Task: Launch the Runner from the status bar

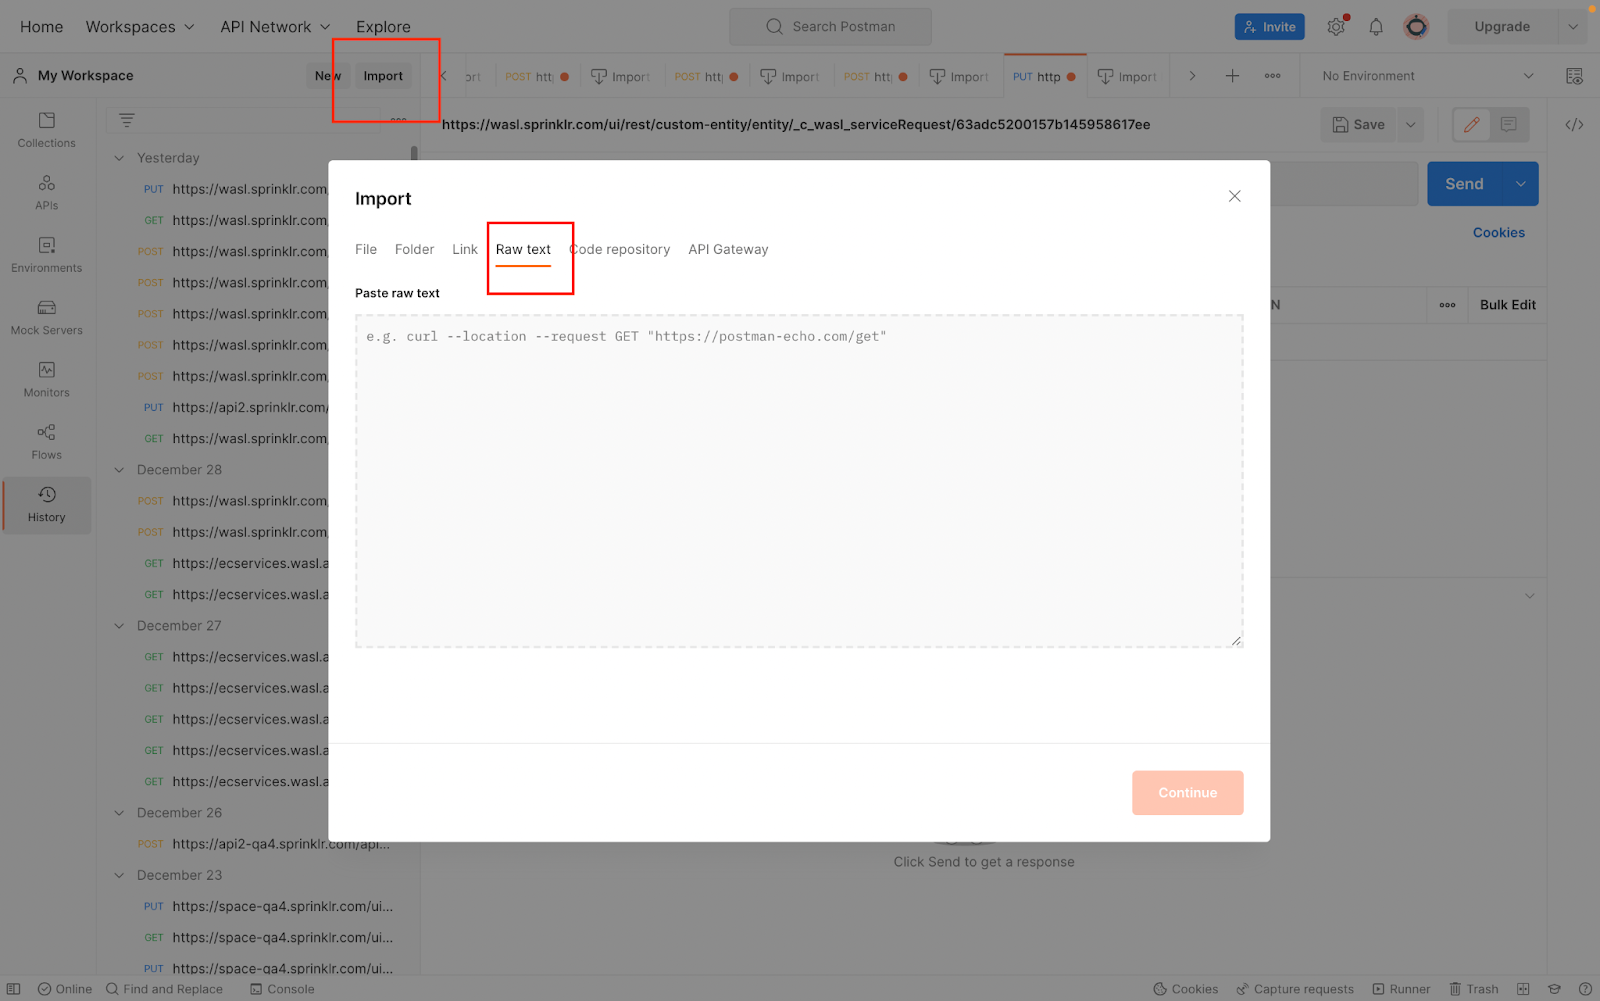Action: pos(1401,989)
